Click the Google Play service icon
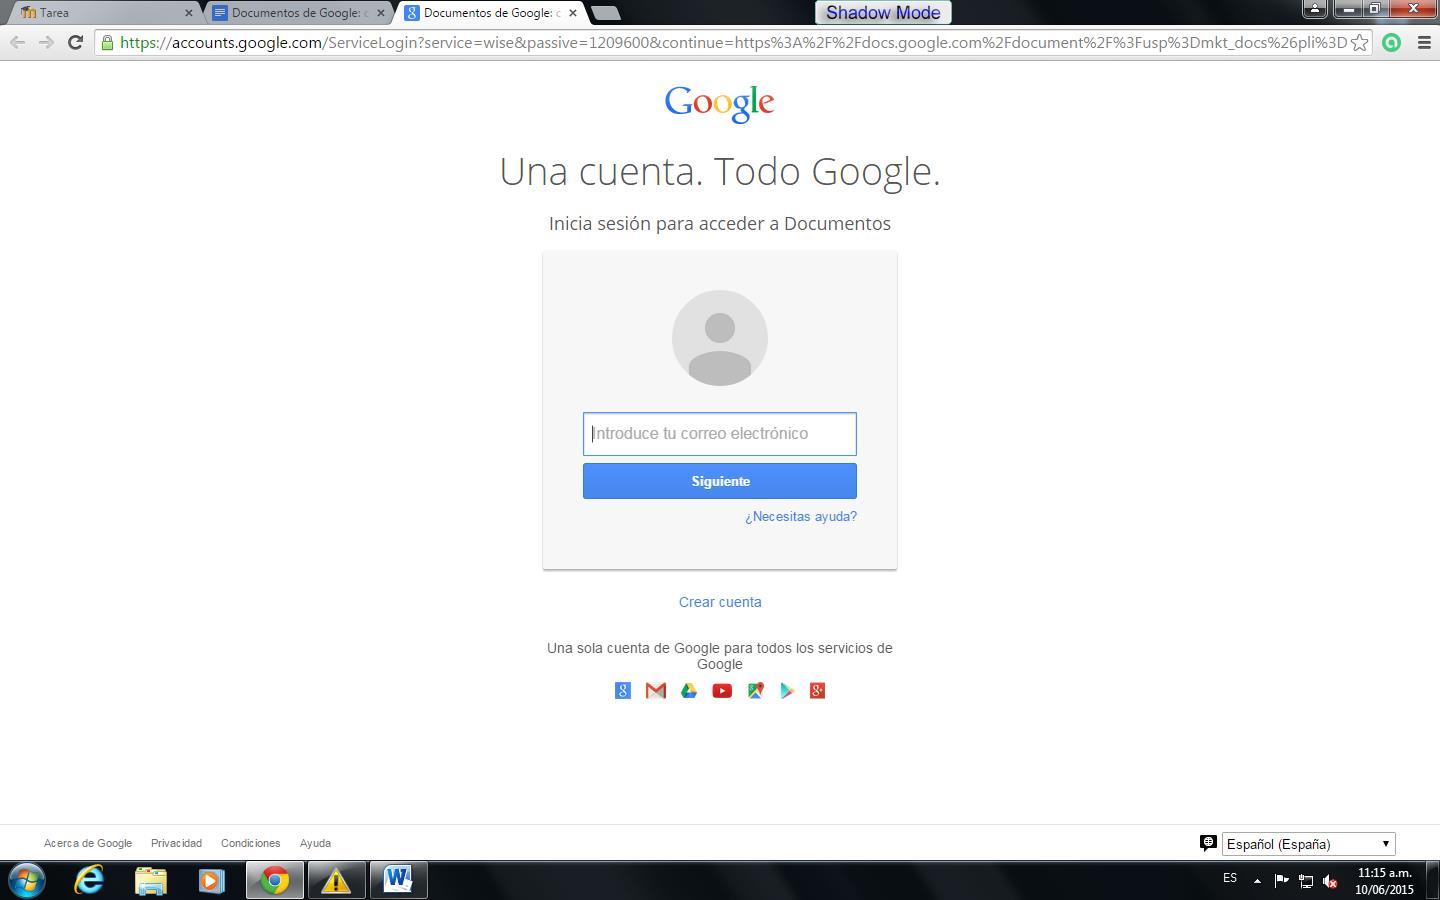Screen dimensions: 1440x900 [787, 691]
